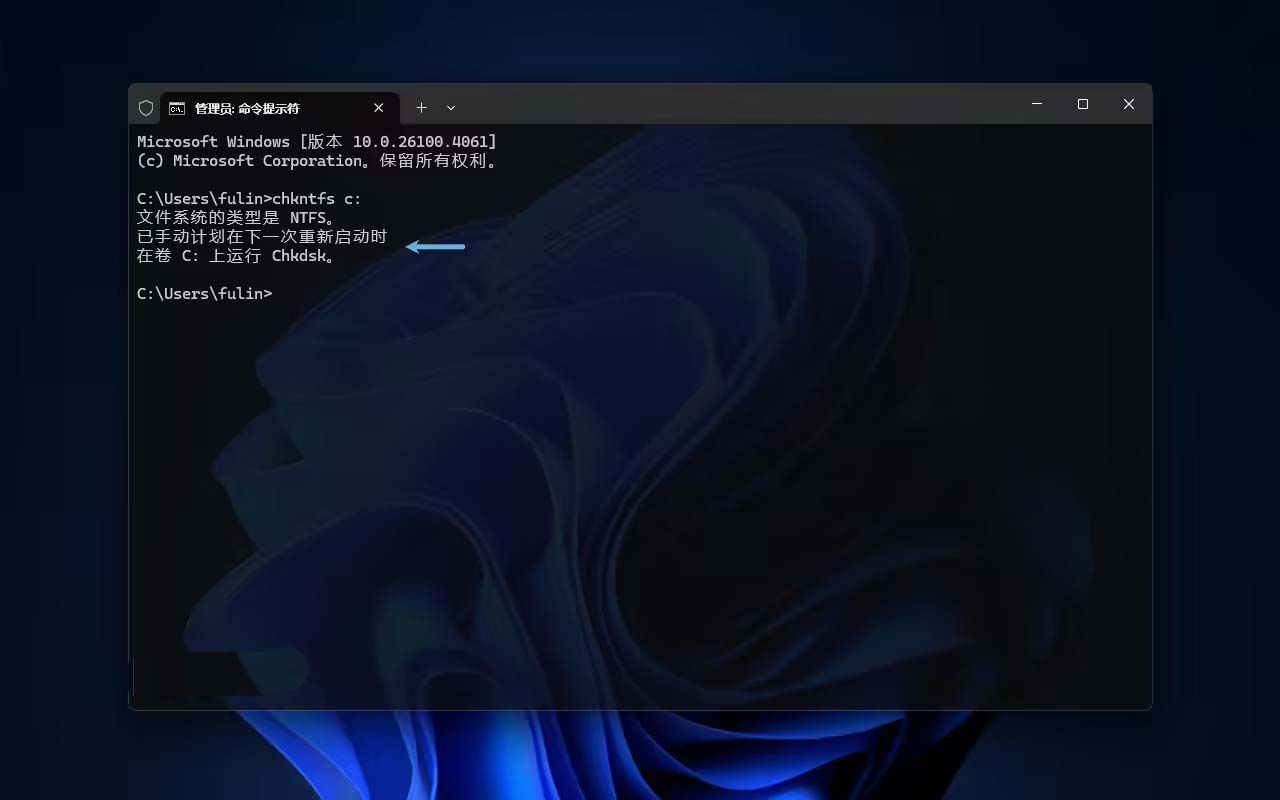Click the administrator shield icon in title bar

pyautogui.click(x=146, y=108)
